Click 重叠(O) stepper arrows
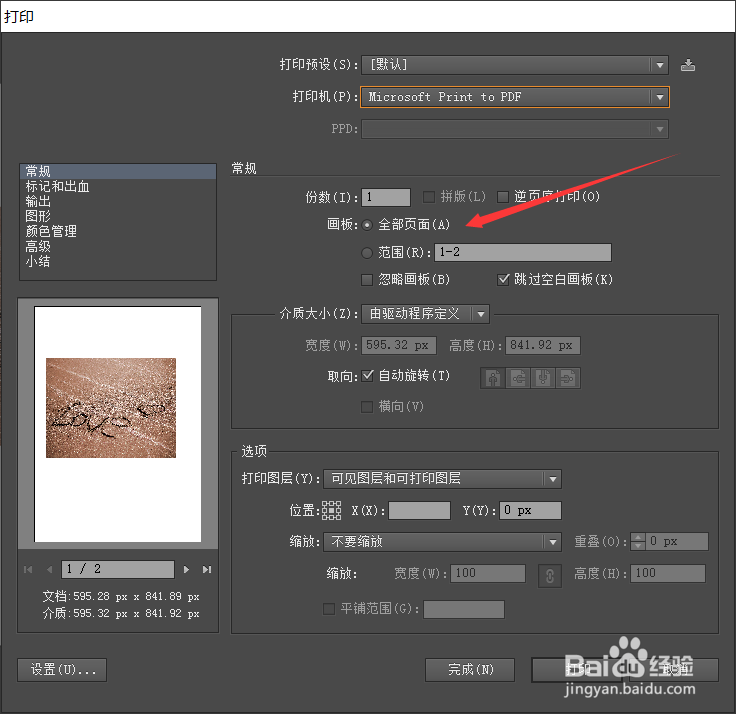 pos(638,541)
